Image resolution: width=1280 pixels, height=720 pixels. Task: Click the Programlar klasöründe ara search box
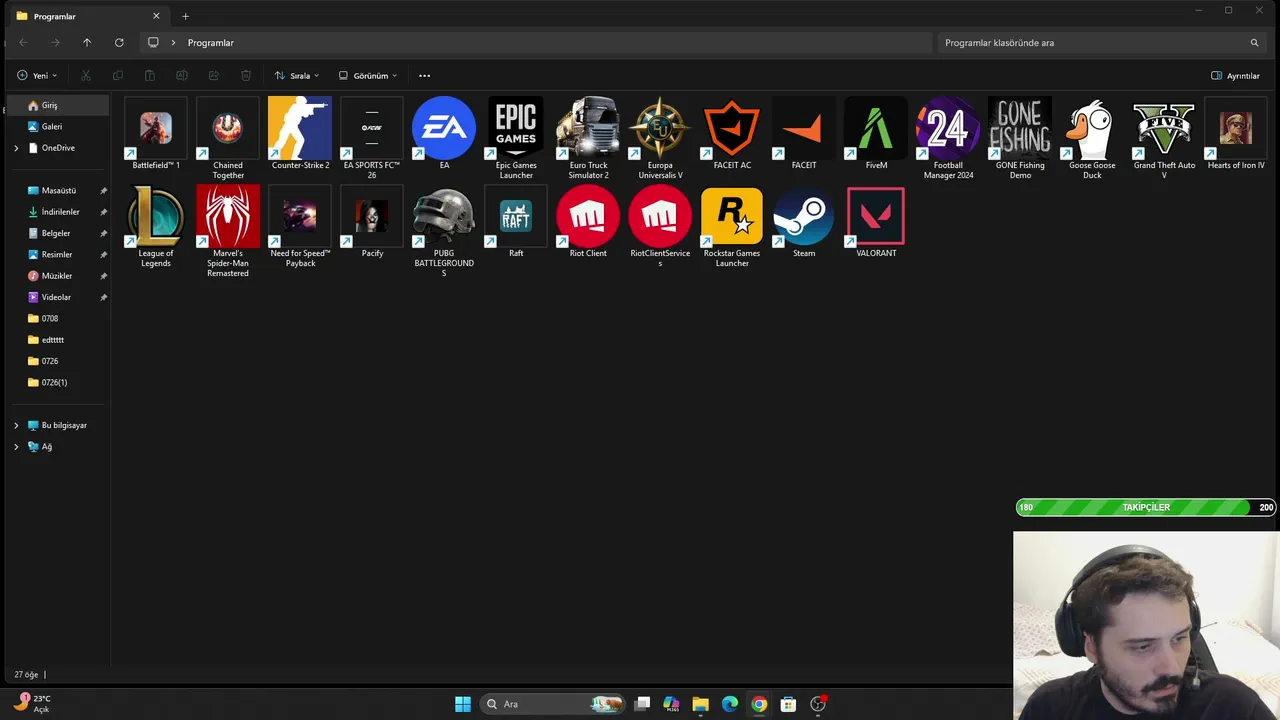[x=1101, y=43]
